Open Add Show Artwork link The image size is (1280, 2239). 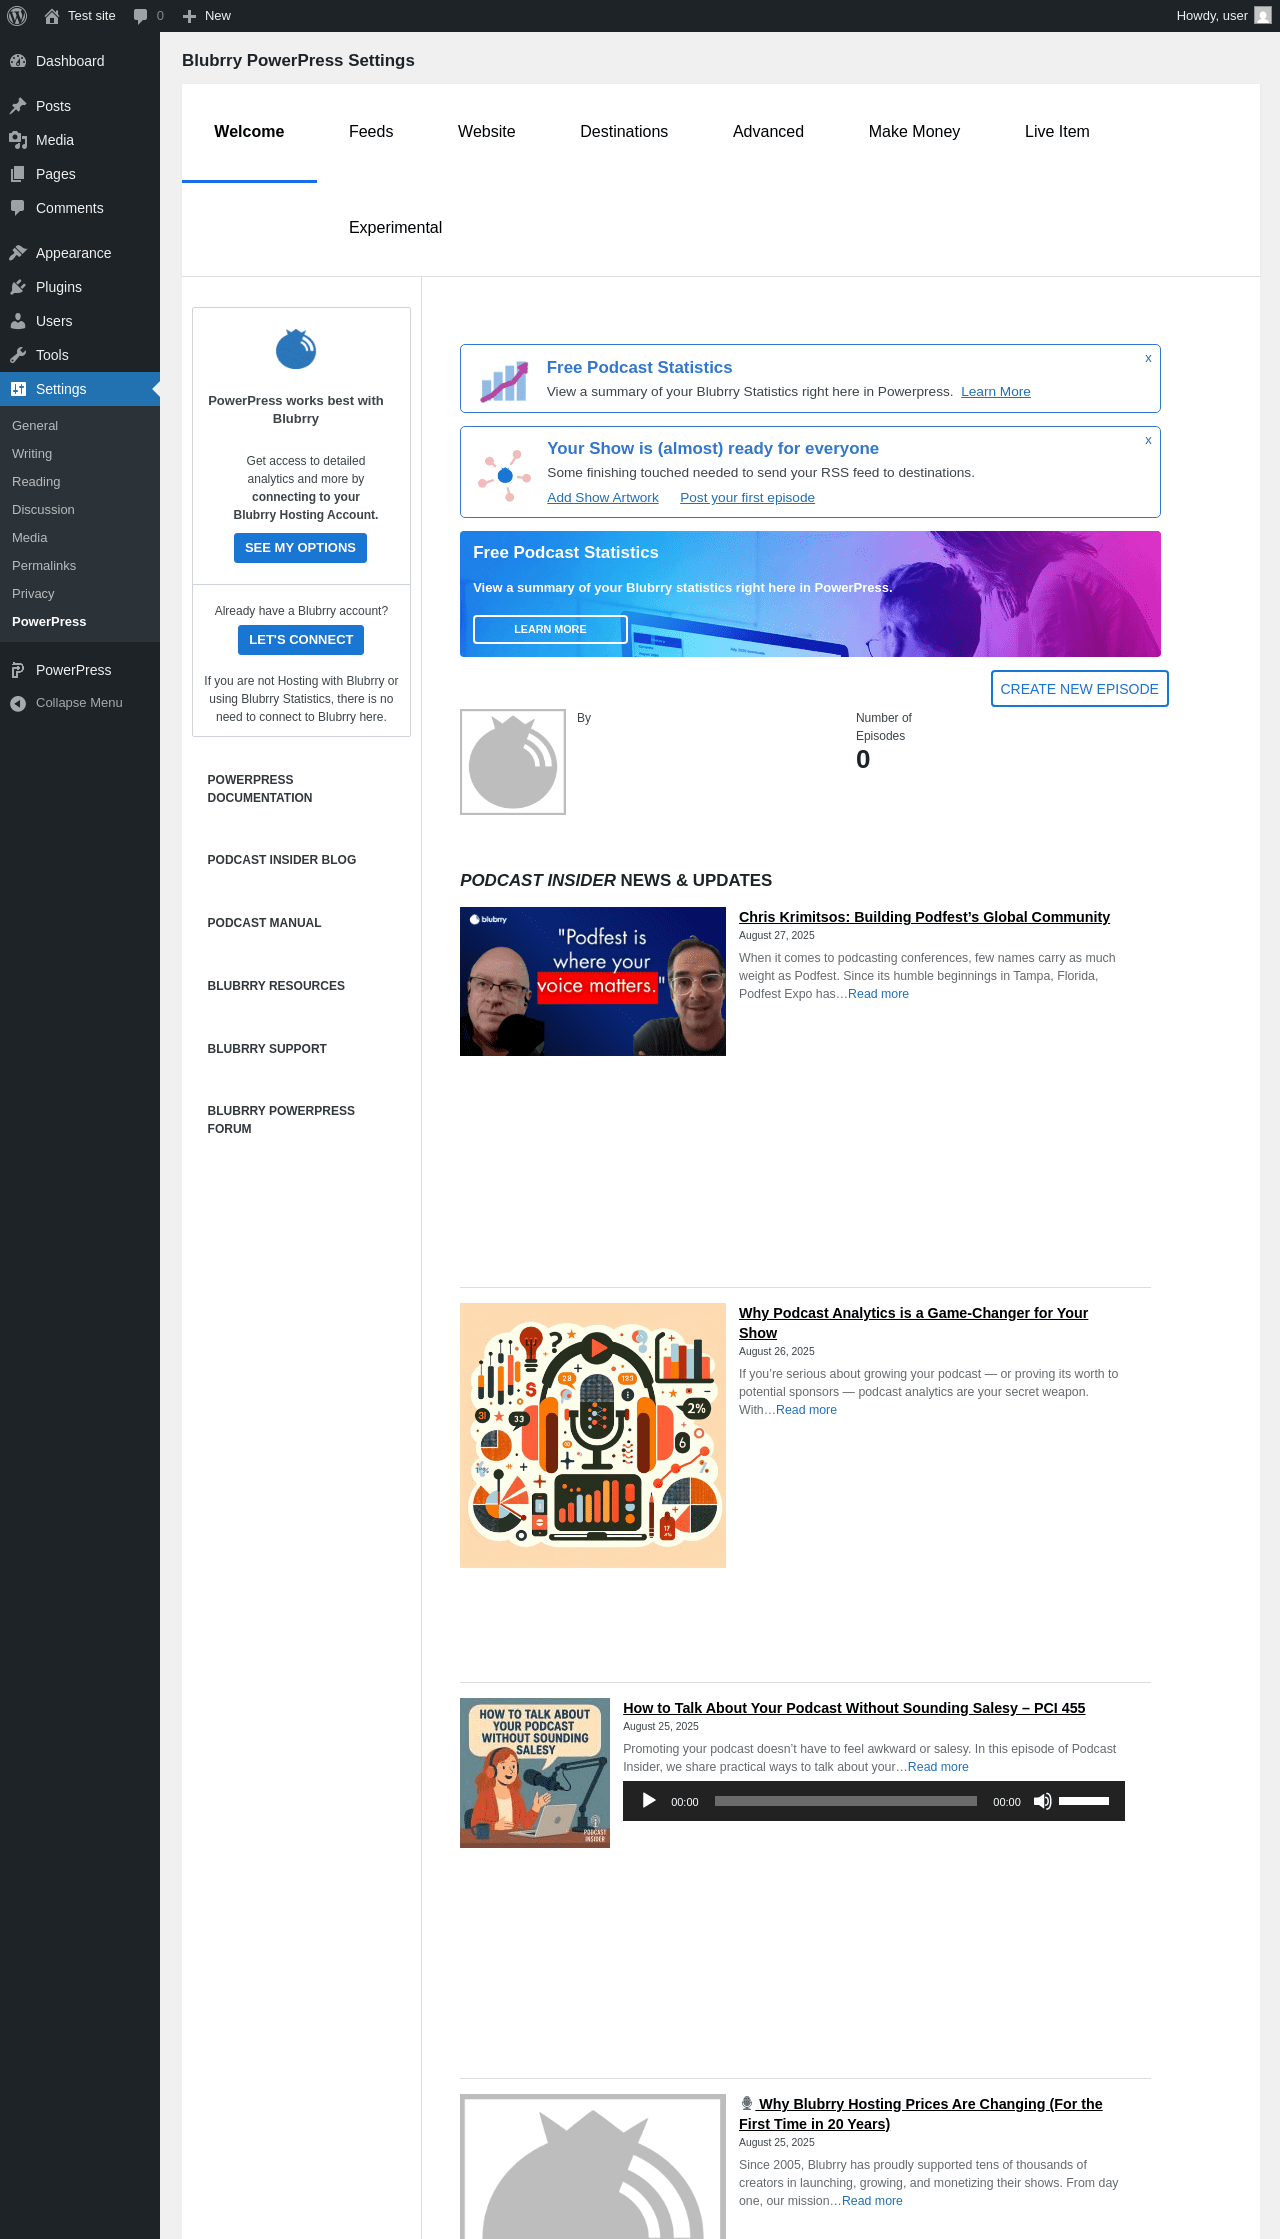point(603,498)
